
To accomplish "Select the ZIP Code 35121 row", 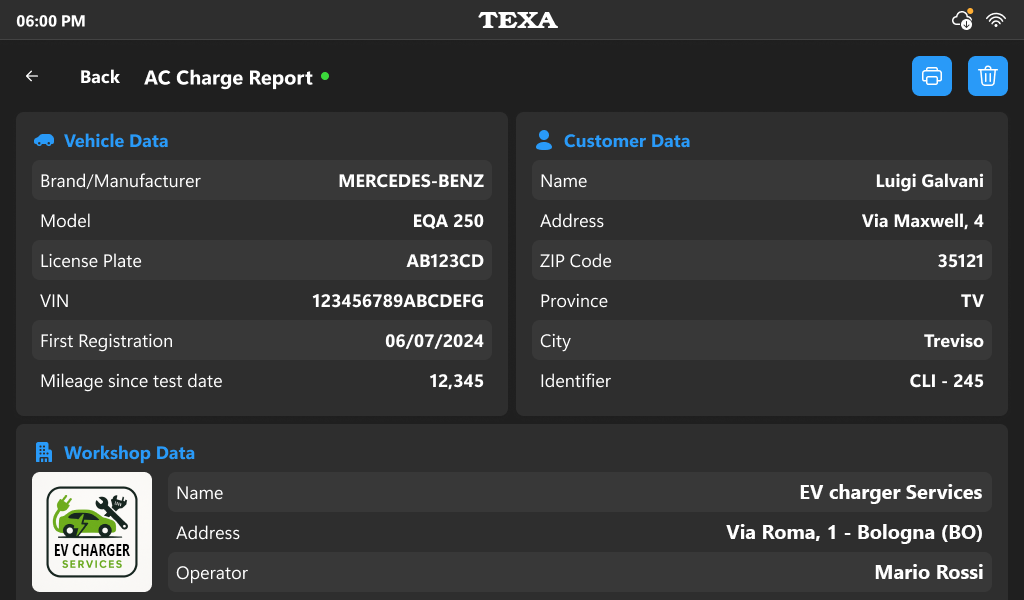I will [762, 261].
